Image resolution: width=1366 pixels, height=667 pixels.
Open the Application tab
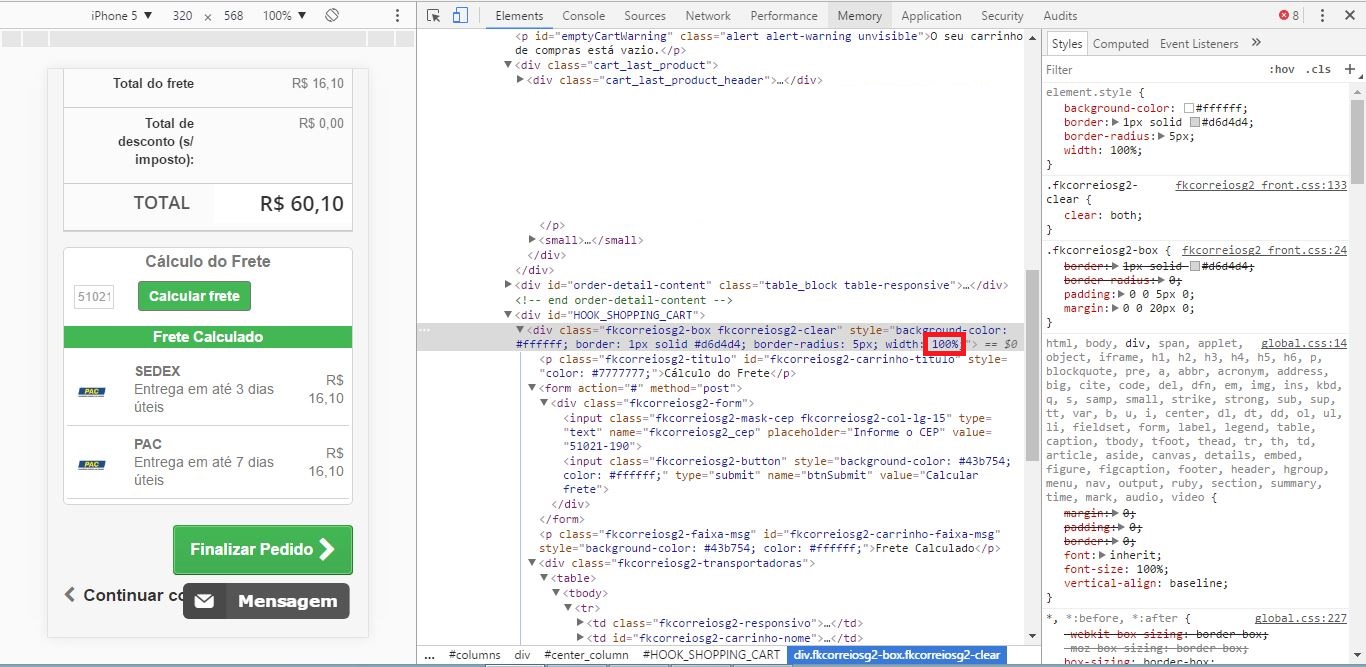pos(931,16)
